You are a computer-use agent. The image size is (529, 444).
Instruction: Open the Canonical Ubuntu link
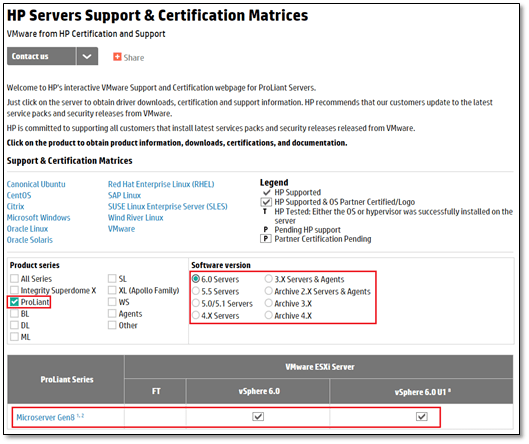coord(36,184)
